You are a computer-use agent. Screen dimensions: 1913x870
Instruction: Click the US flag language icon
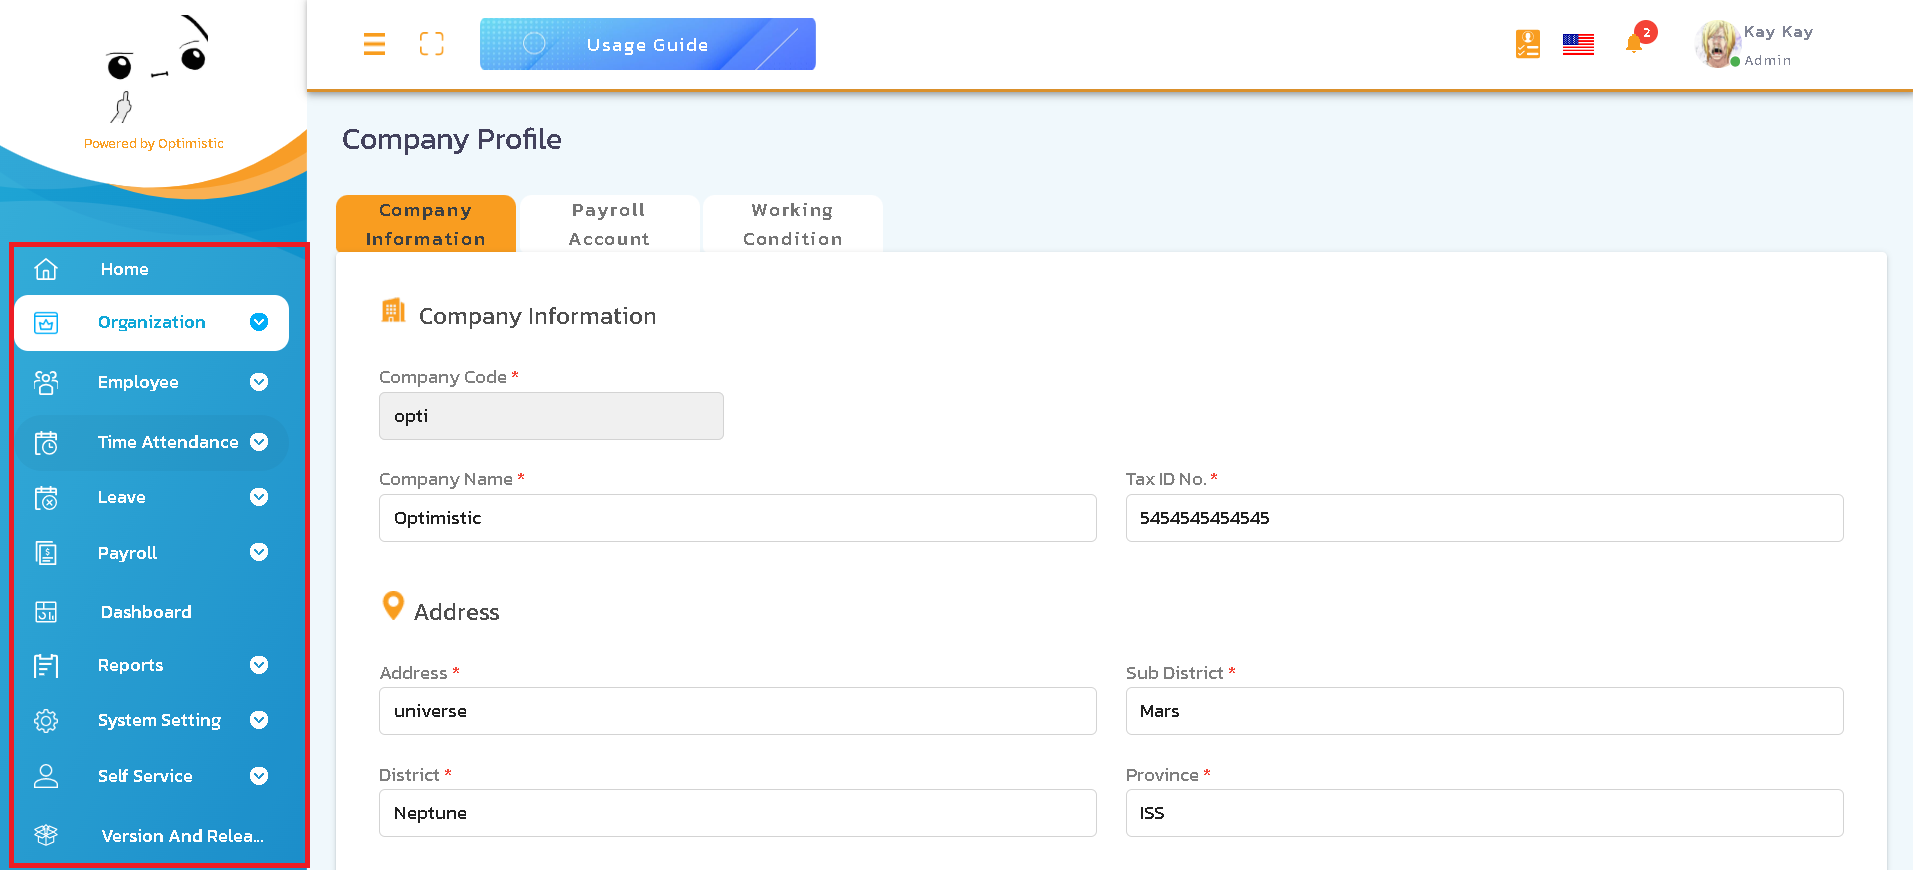coord(1578,44)
